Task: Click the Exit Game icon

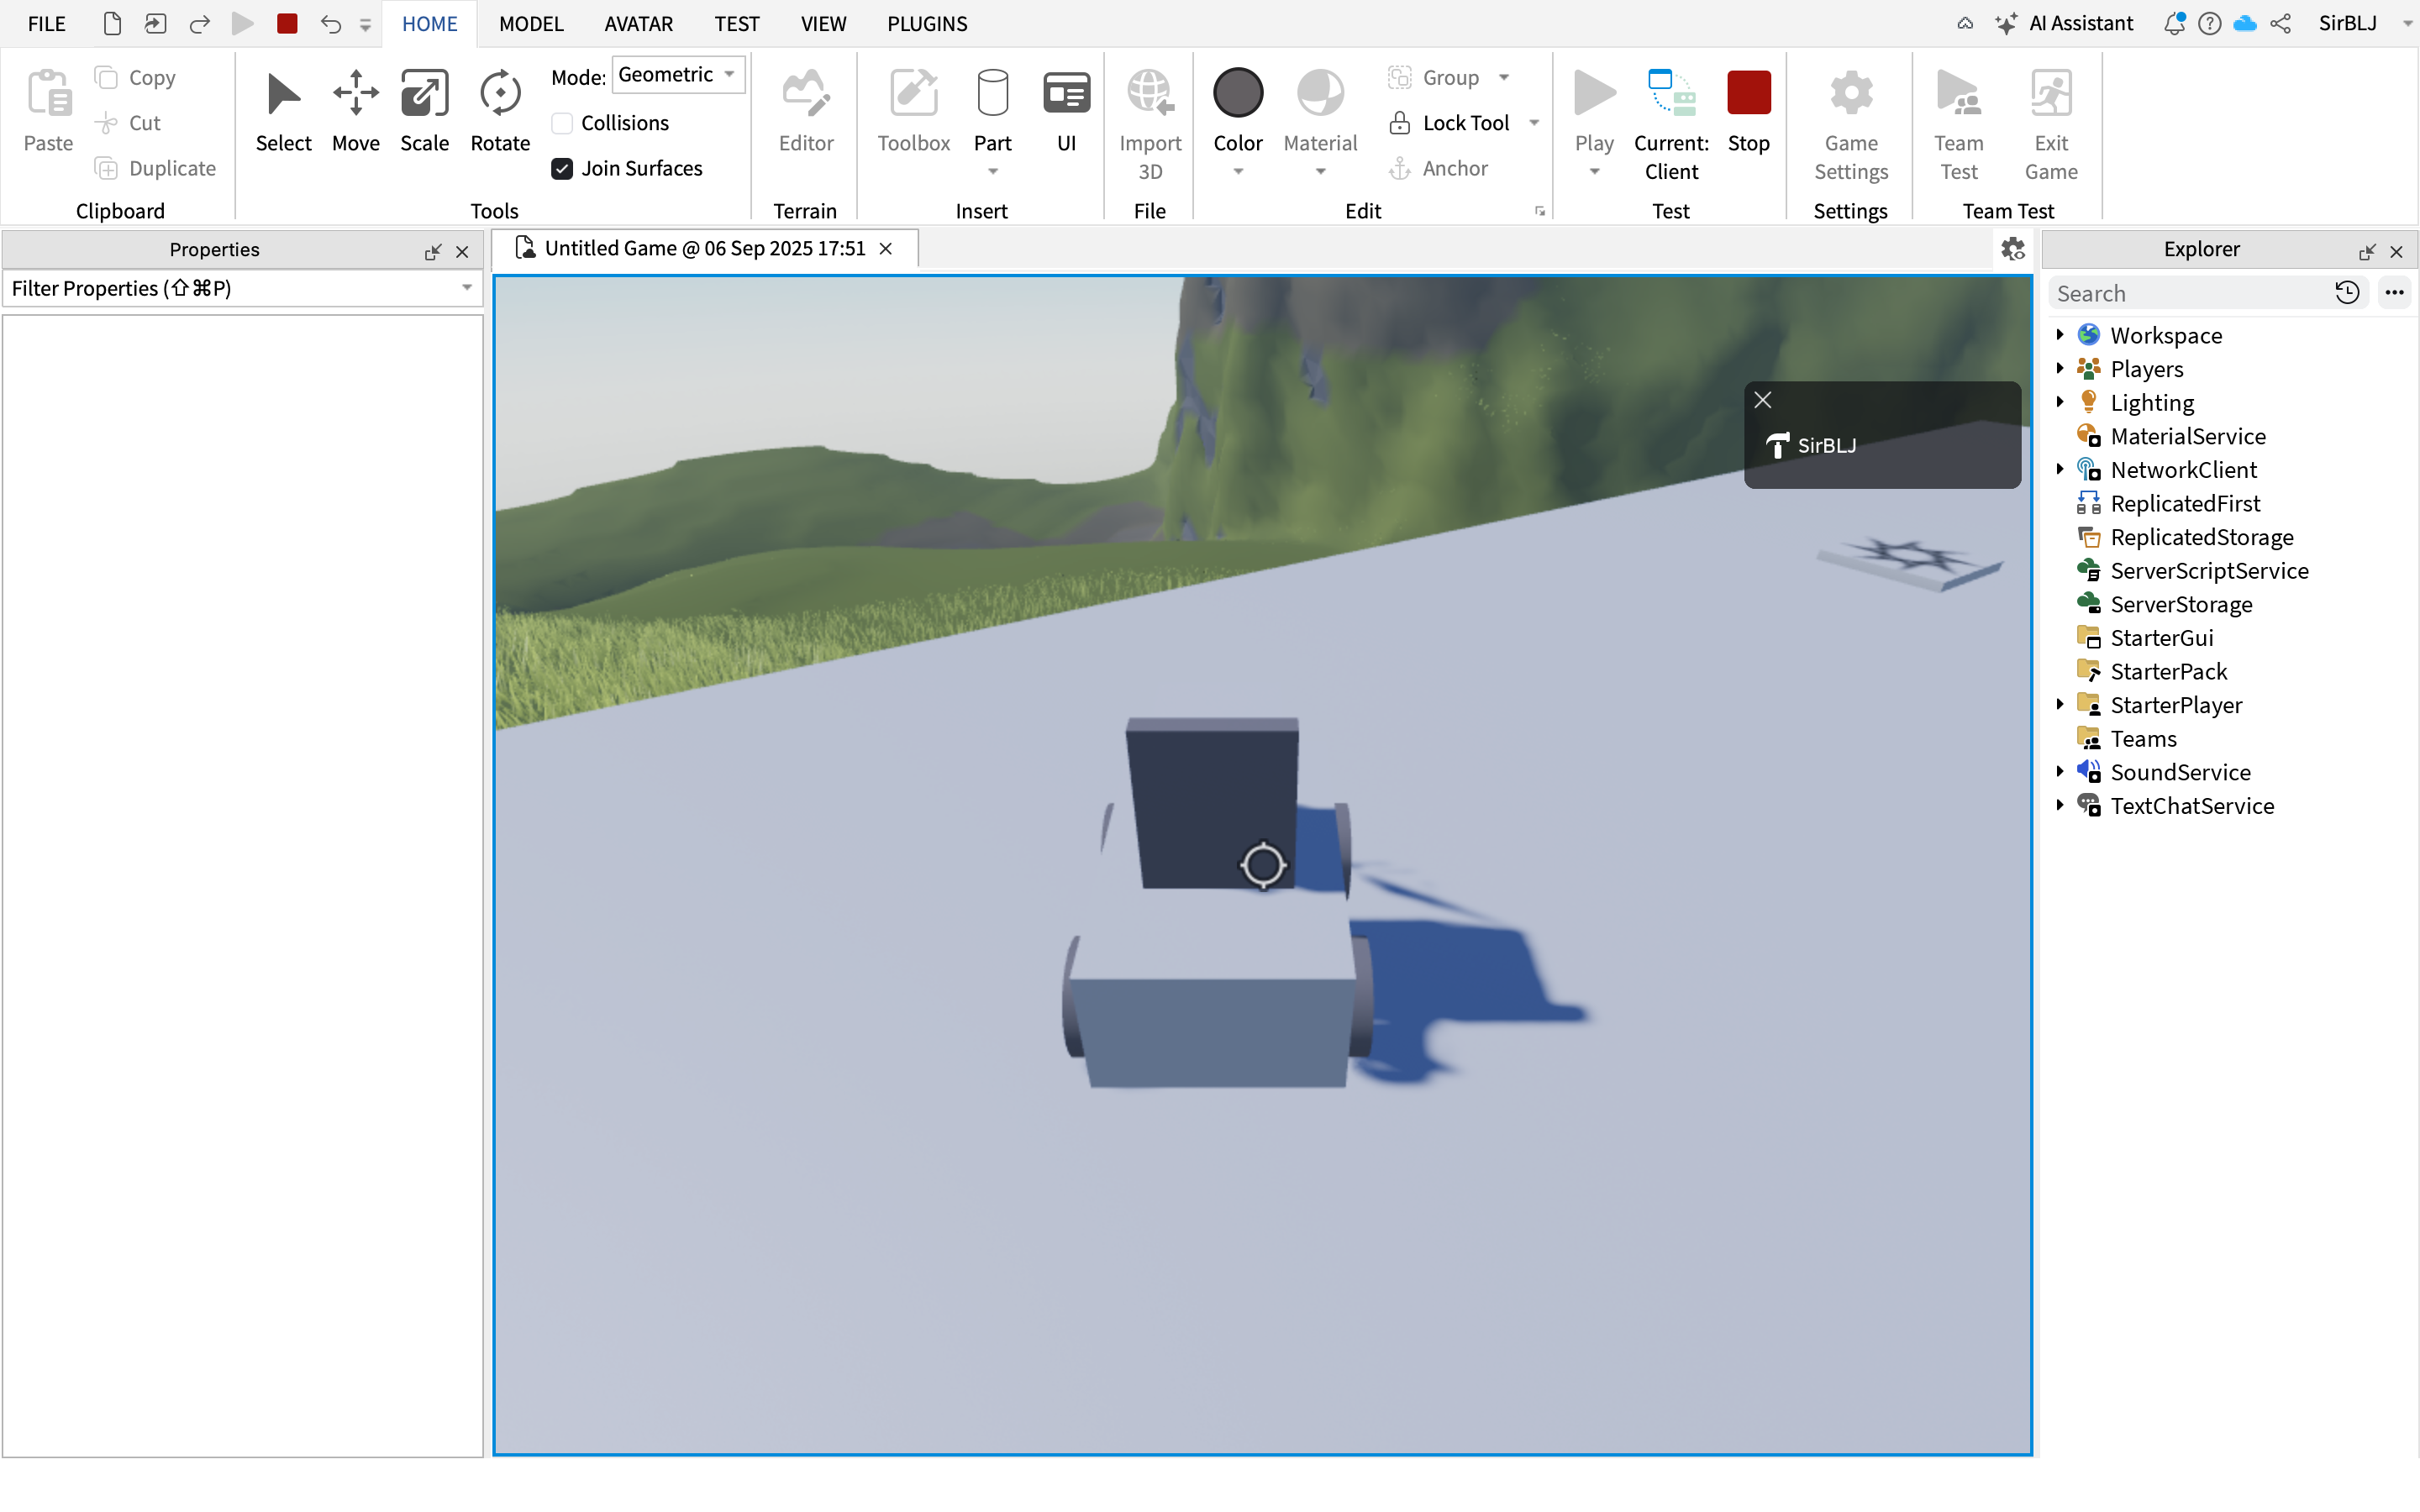Action: pyautogui.click(x=2051, y=93)
